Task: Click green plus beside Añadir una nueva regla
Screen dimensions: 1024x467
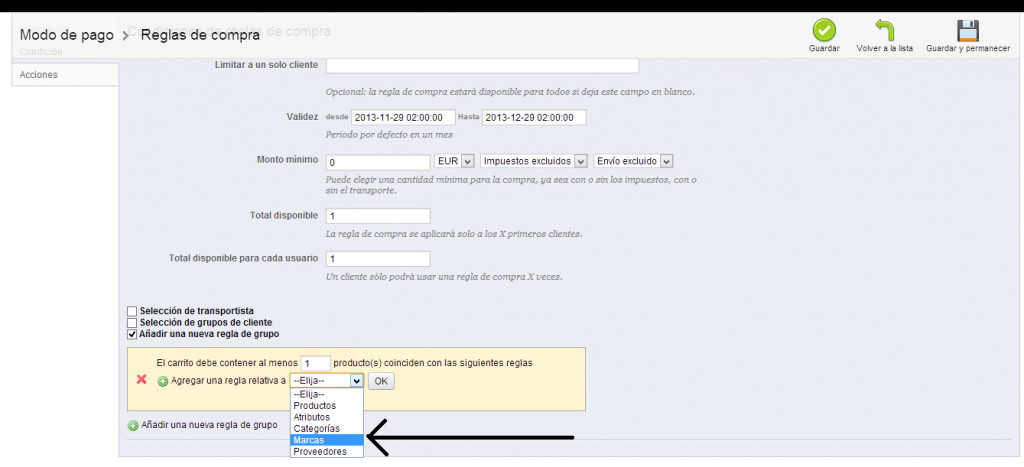Action: (x=133, y=425)
